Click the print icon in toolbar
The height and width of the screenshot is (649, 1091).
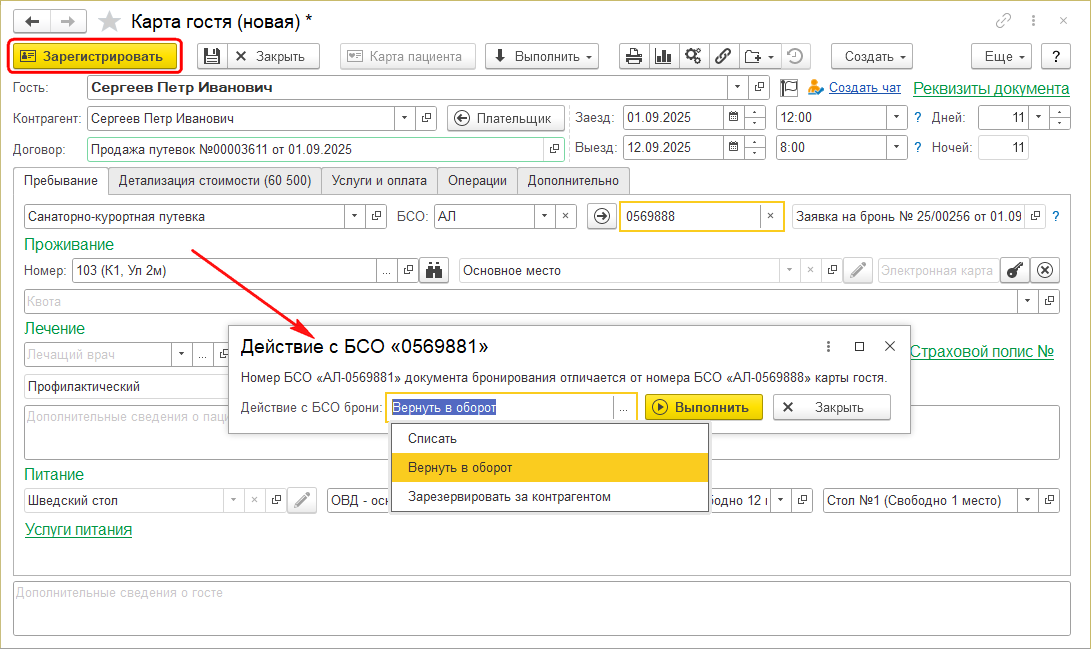(633, 56)
